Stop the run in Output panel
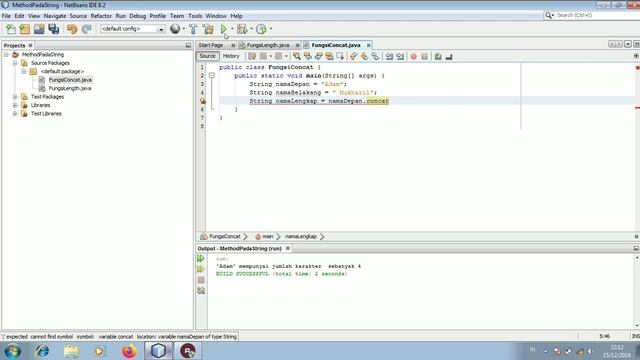 coord(201,280)
